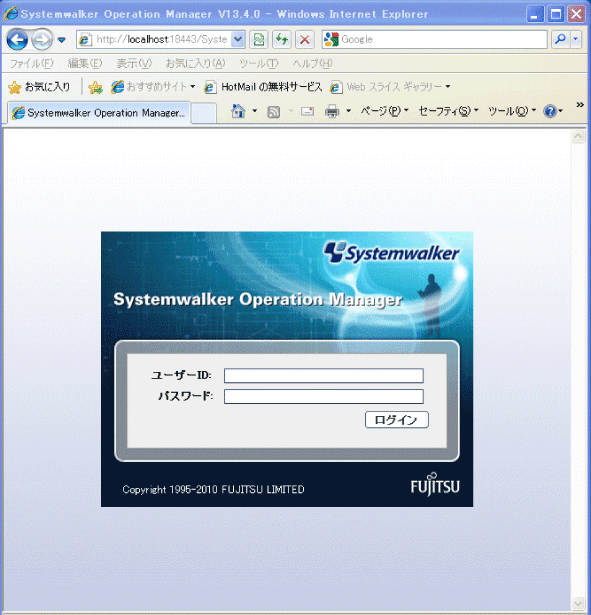Click the magnifier search button
This screenshot has width=591, height=615.
tap(561, 40)
